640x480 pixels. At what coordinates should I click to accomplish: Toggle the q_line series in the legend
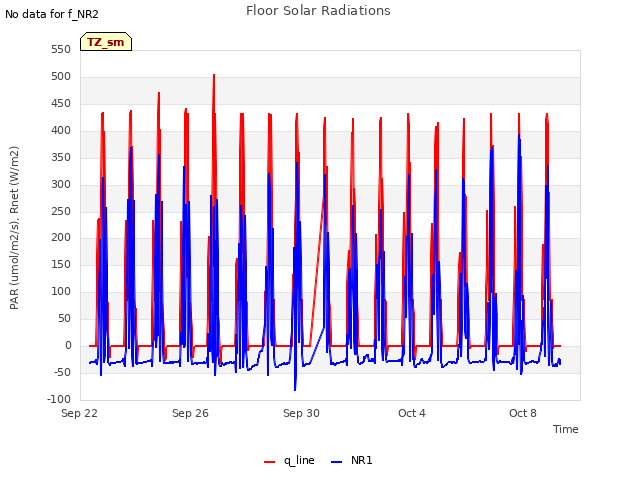(289, 460)
